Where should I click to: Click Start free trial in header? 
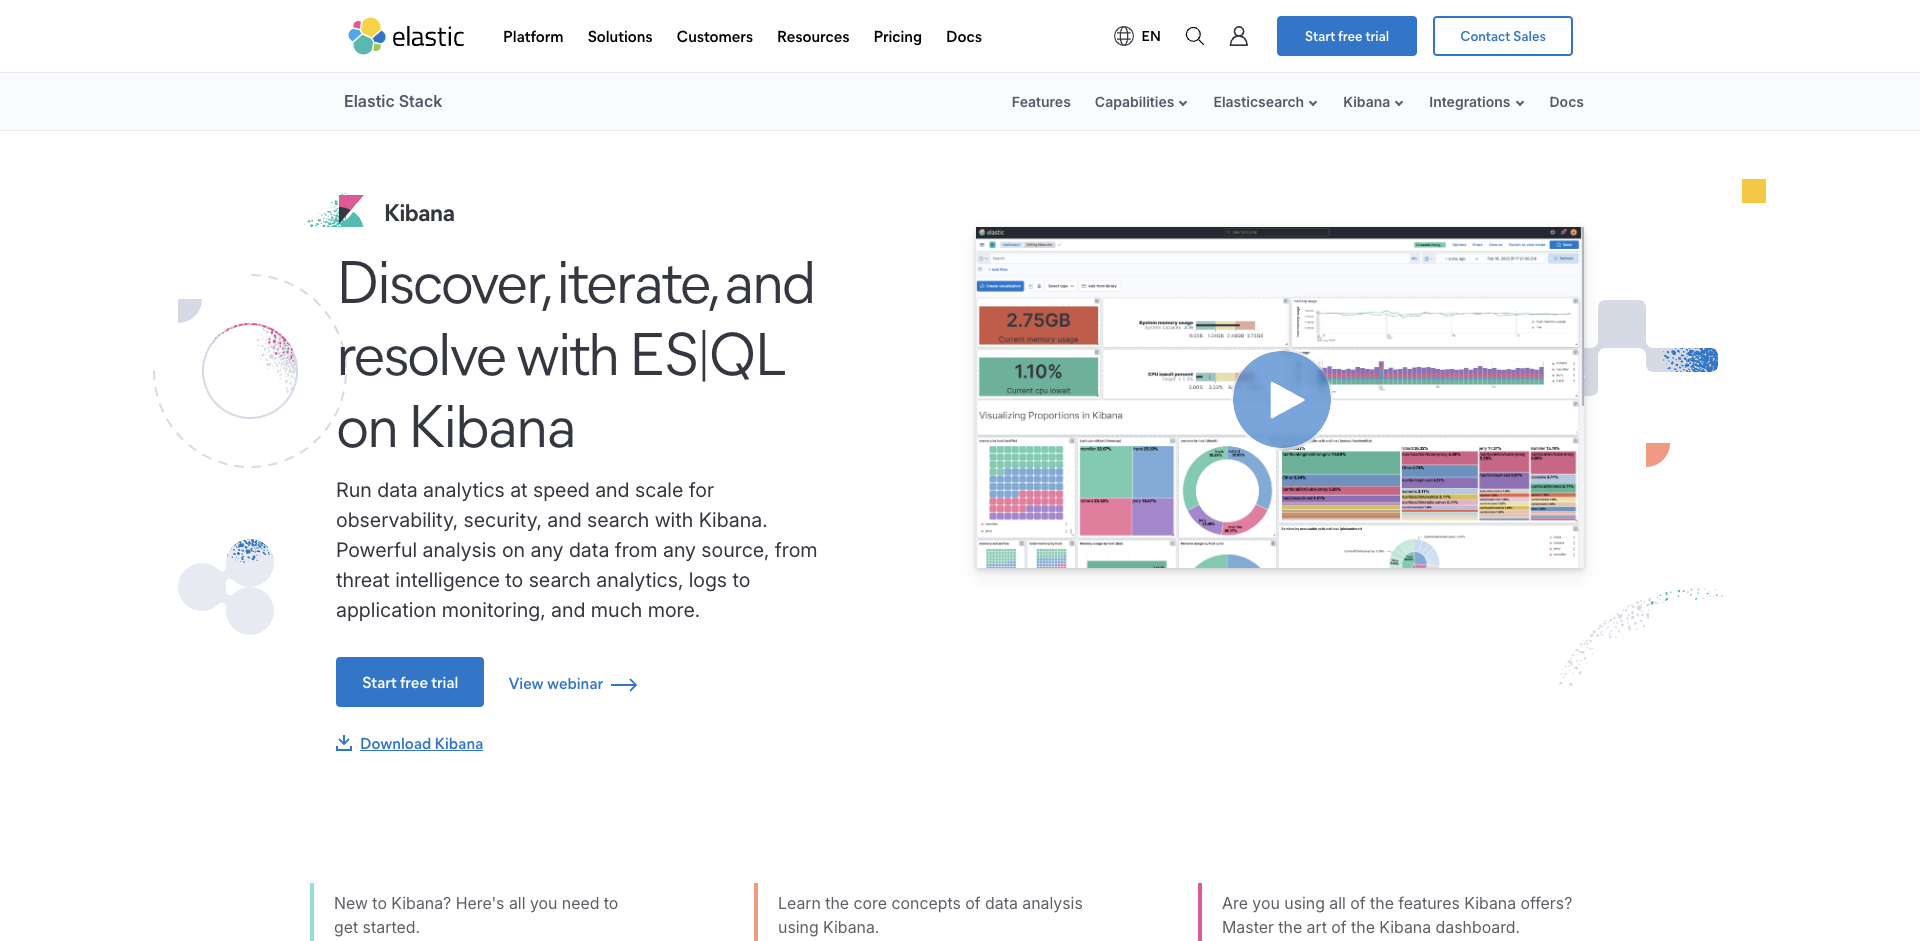pyautogui.click(x=1346, y=36)
